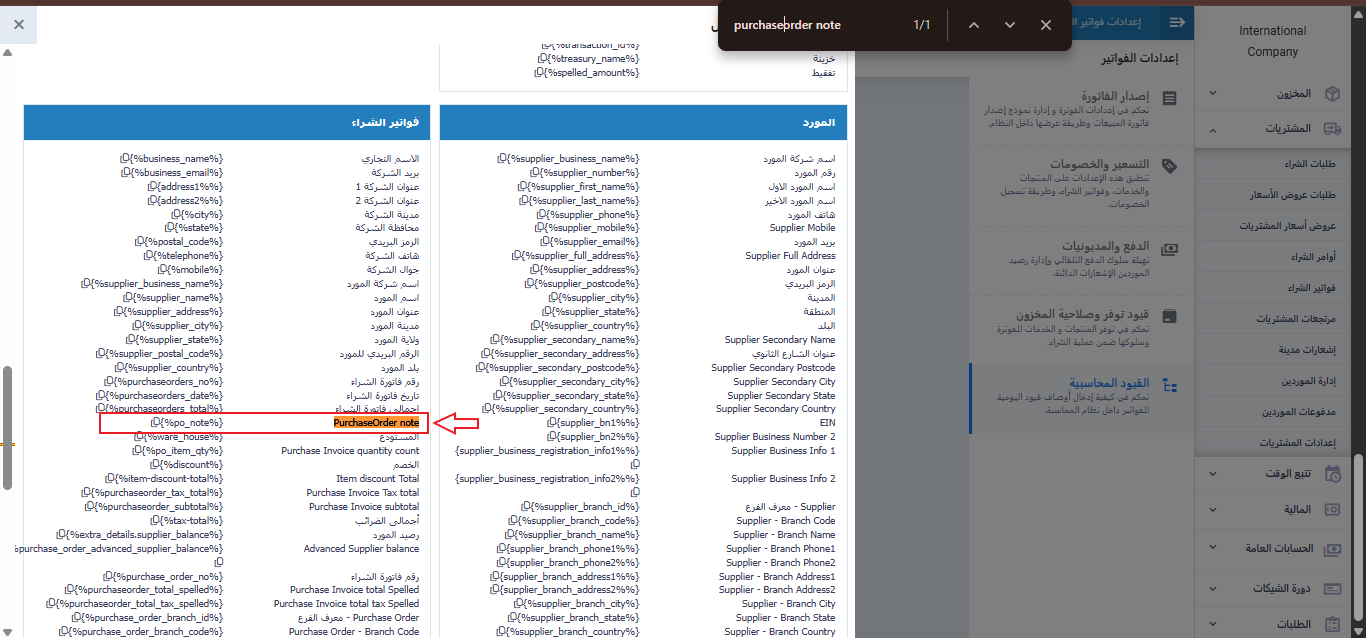Click the placeholder panel vertical scrollbar thumb
This screenshot has height=638, width=1366.
7,427
